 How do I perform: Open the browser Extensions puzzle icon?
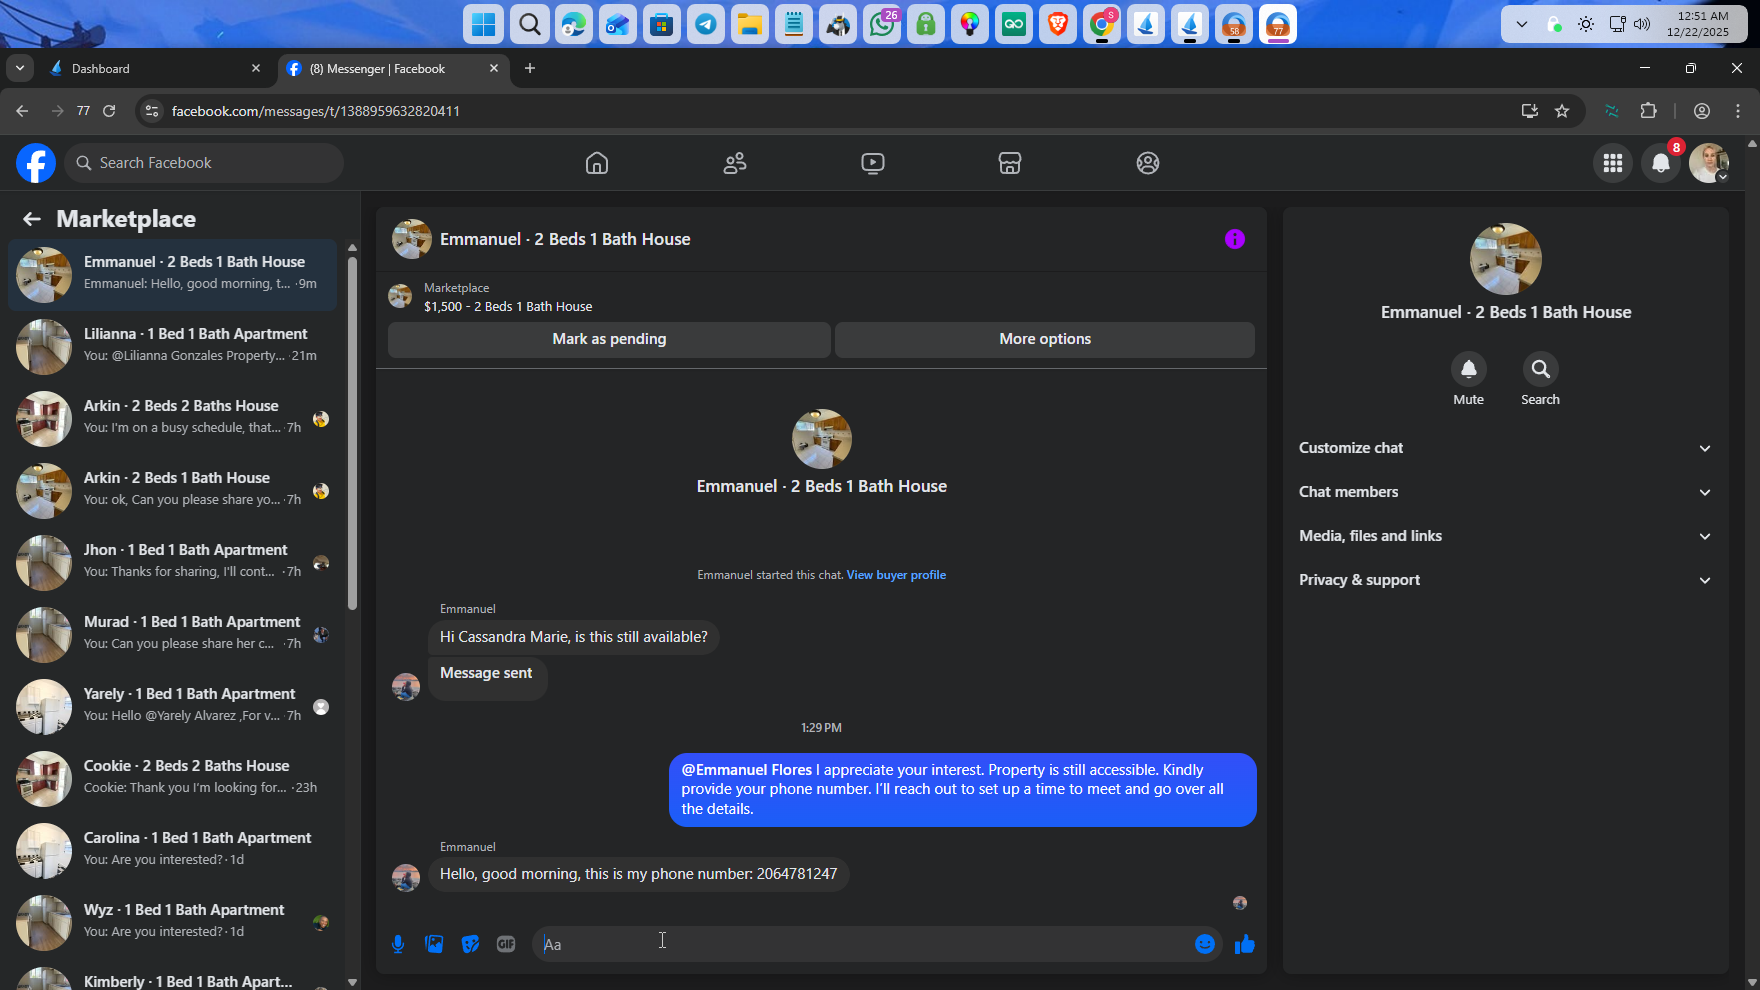coord(1649,111)
